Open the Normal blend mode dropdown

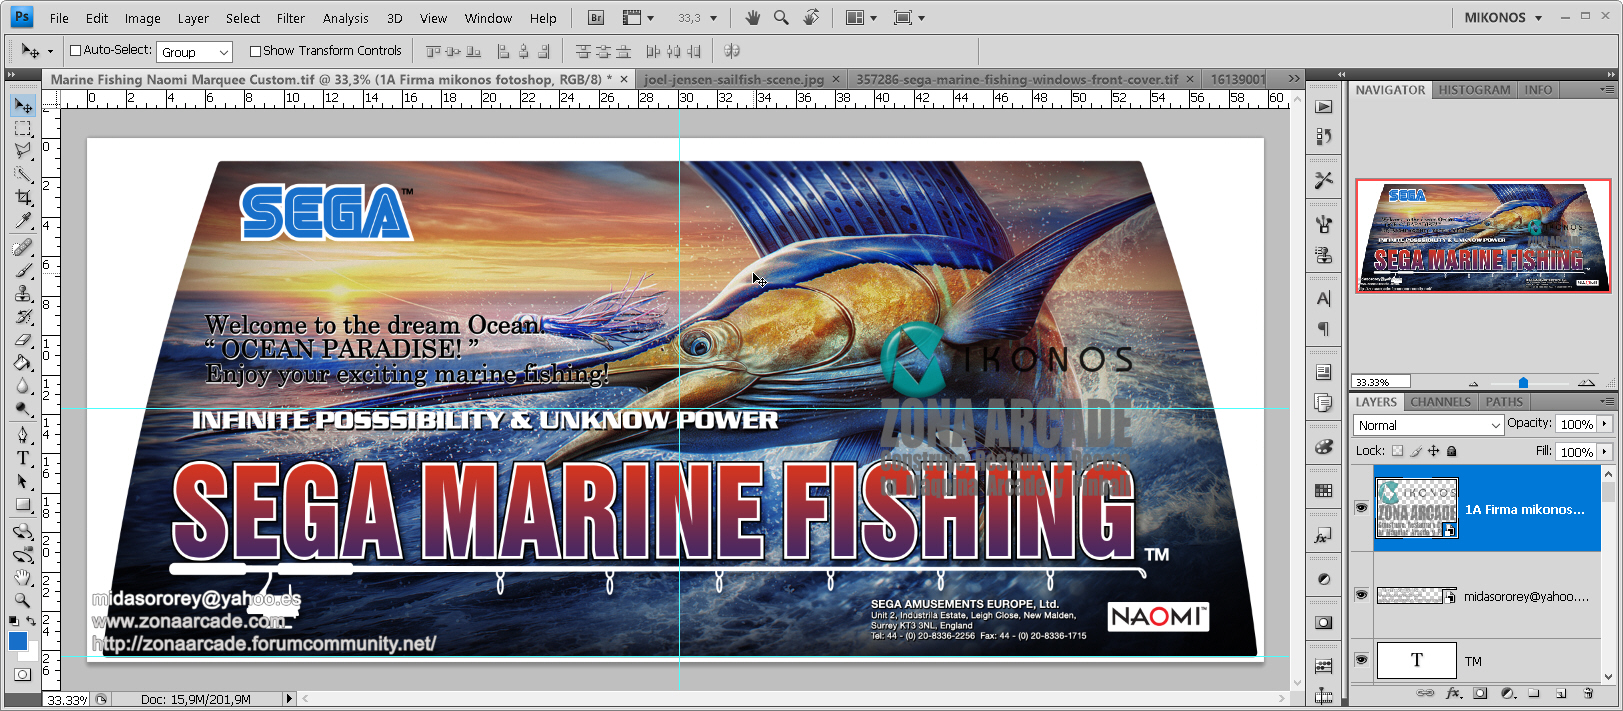1429,425
